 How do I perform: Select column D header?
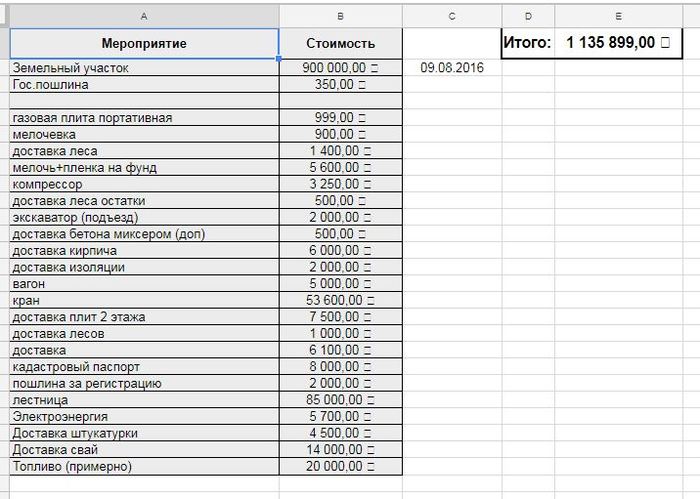pos(527,16)
